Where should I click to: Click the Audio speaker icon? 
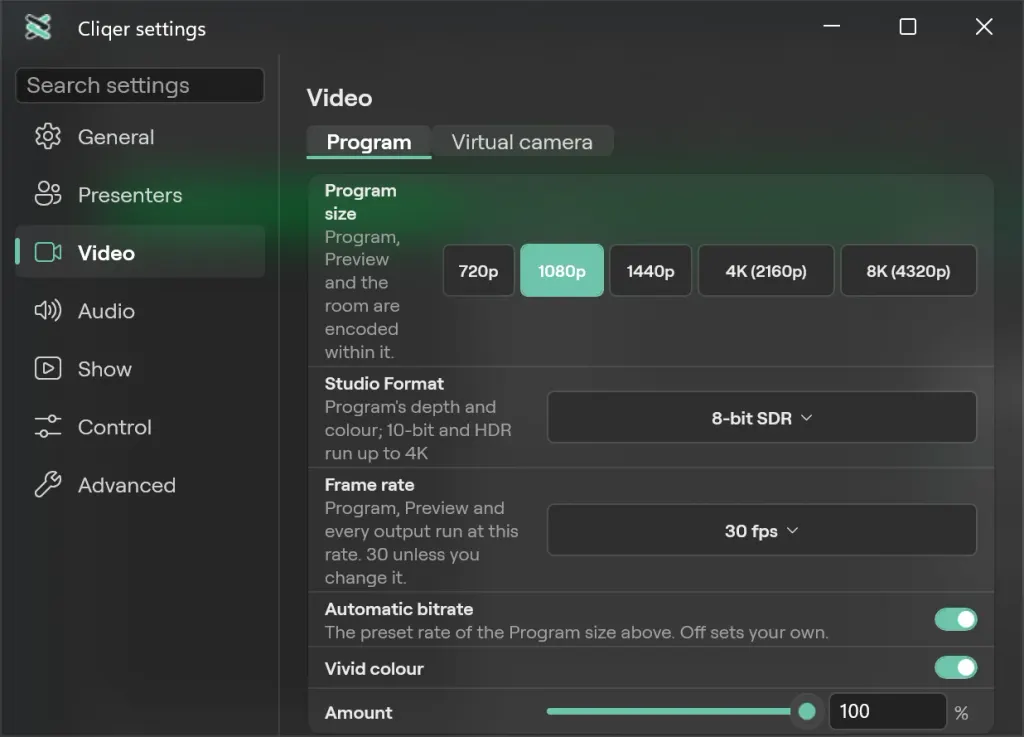coord(48,310)
